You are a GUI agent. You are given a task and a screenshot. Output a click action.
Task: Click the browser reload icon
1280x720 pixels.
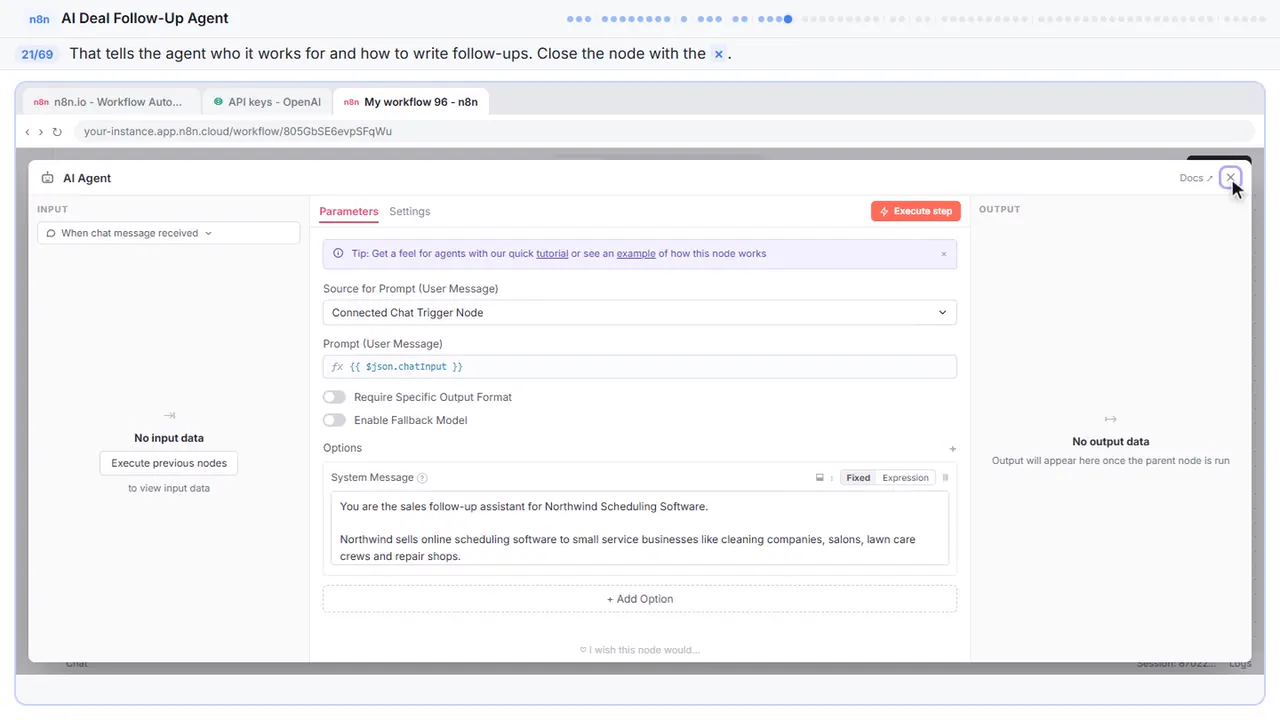(x=57, y=132)
